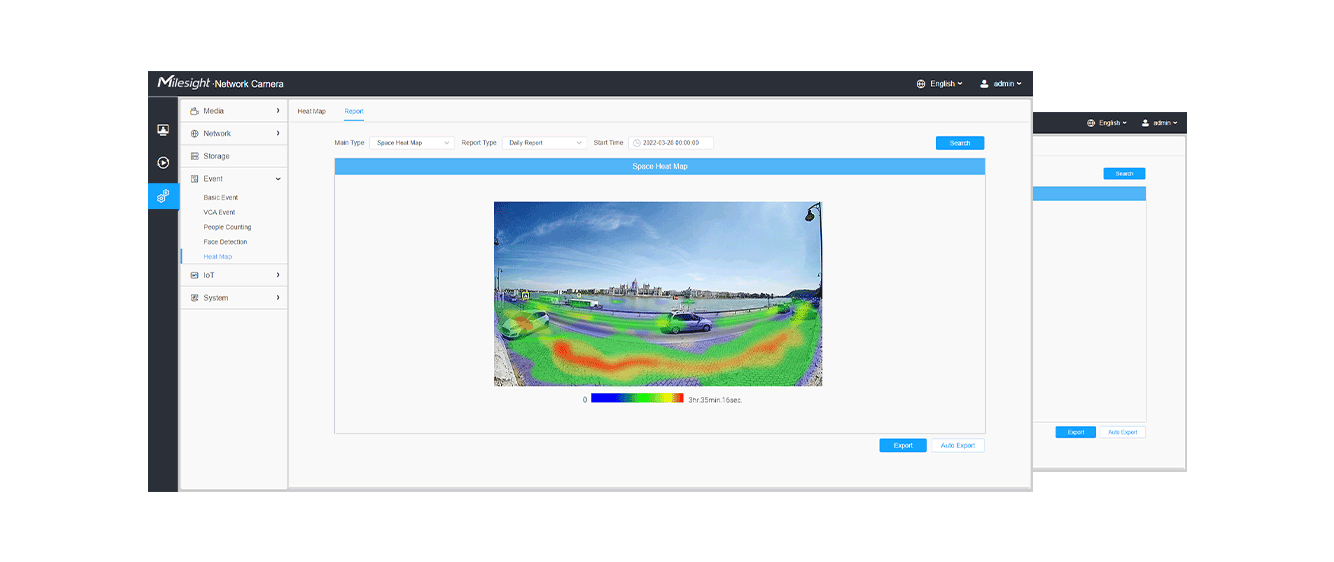The image size is (1334, 562).
Task: Select the Settings gears icon in left sidebar
Action: click(x=163, y=196)
